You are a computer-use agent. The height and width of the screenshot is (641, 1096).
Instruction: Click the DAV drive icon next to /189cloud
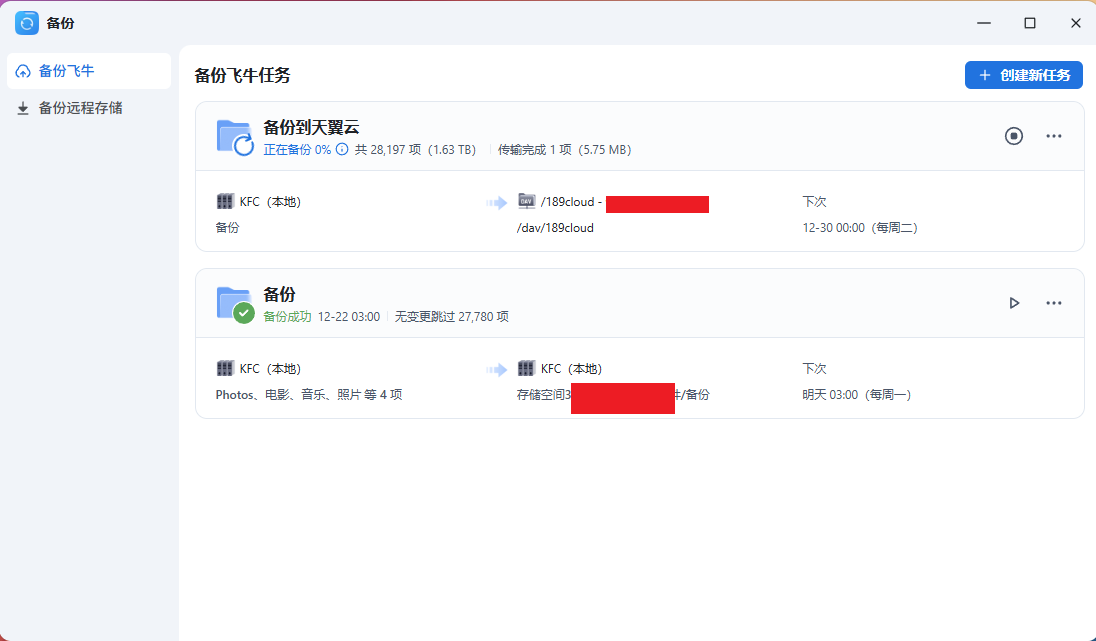tap(526, 202)
